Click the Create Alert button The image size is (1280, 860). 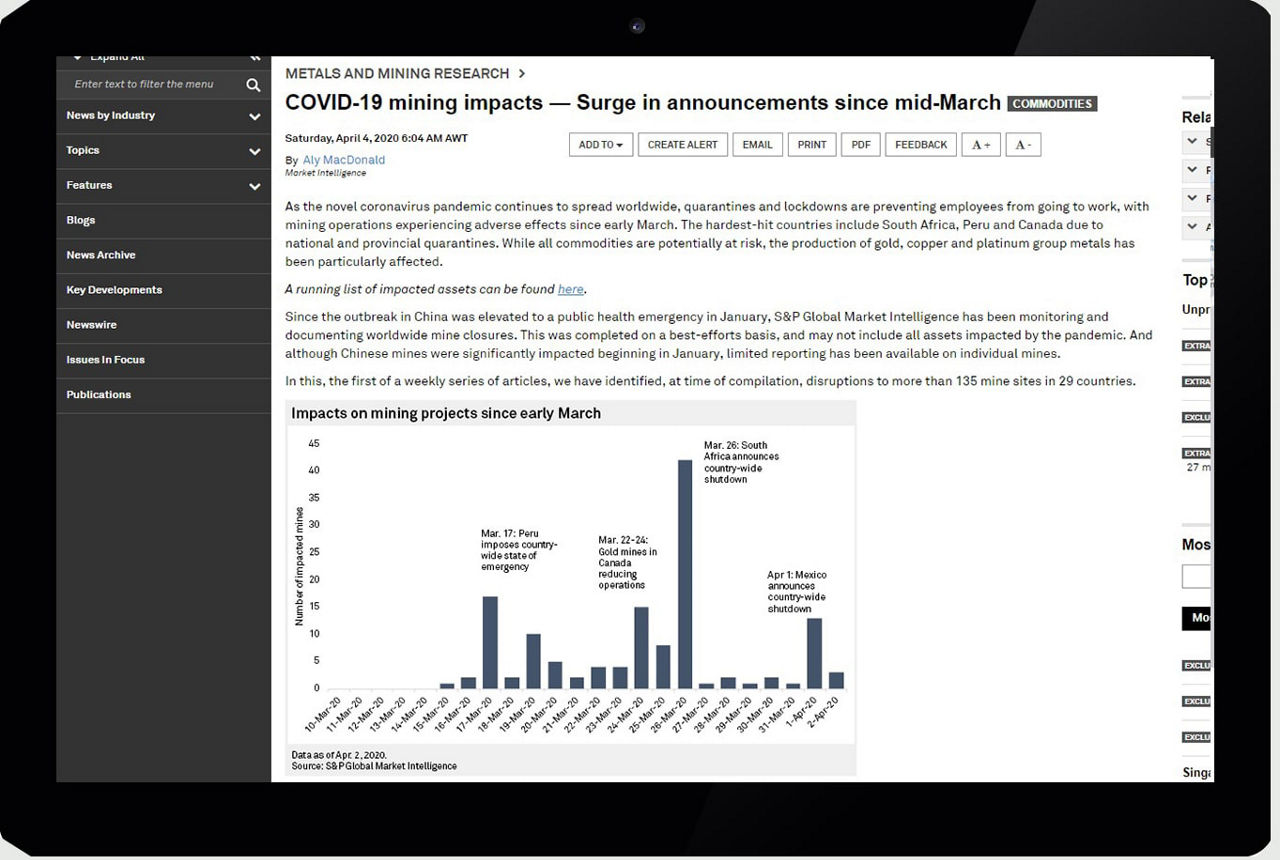[683, 145]
